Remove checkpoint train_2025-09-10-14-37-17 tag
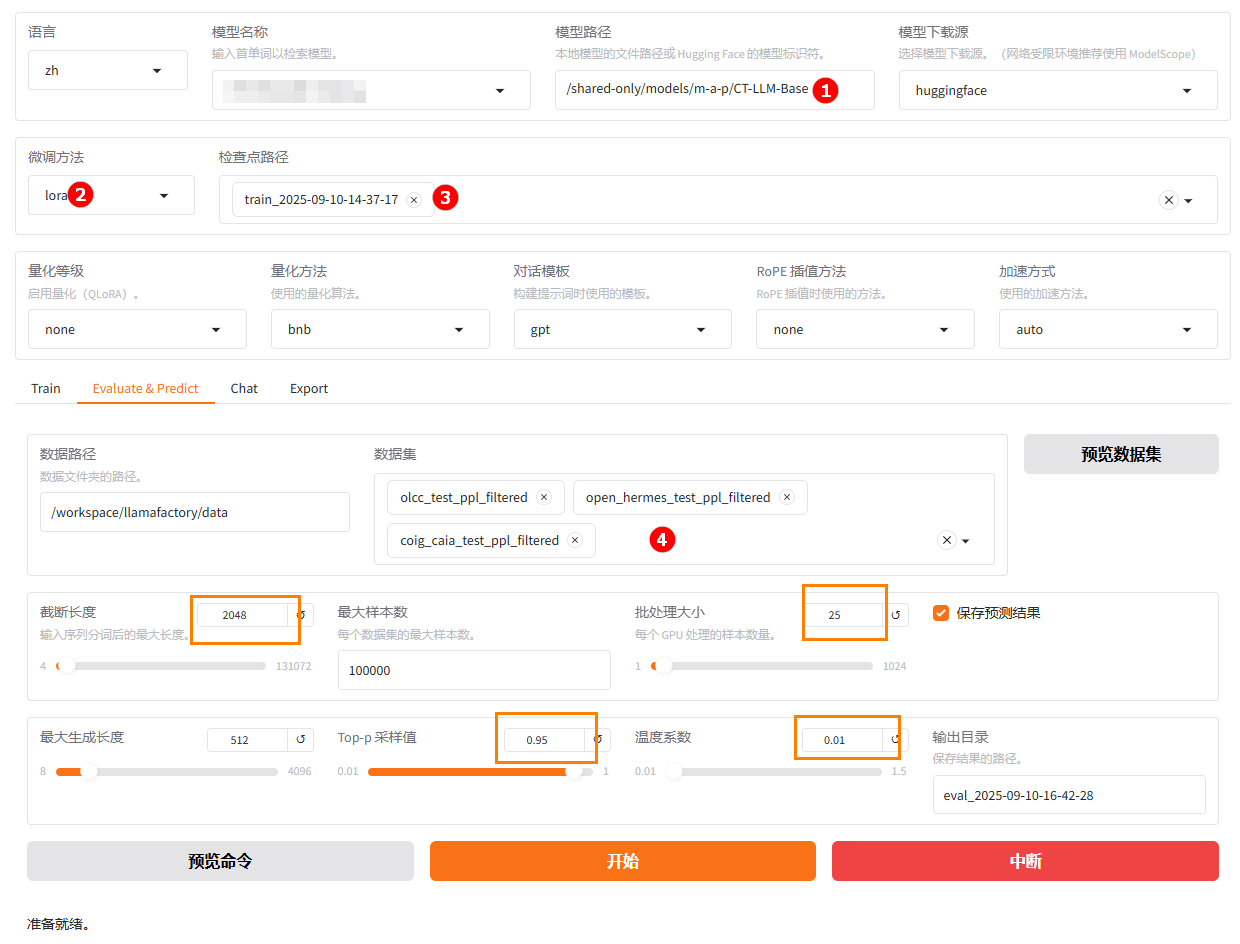This screenshot has width=1240, height=944. click(414, 200)
